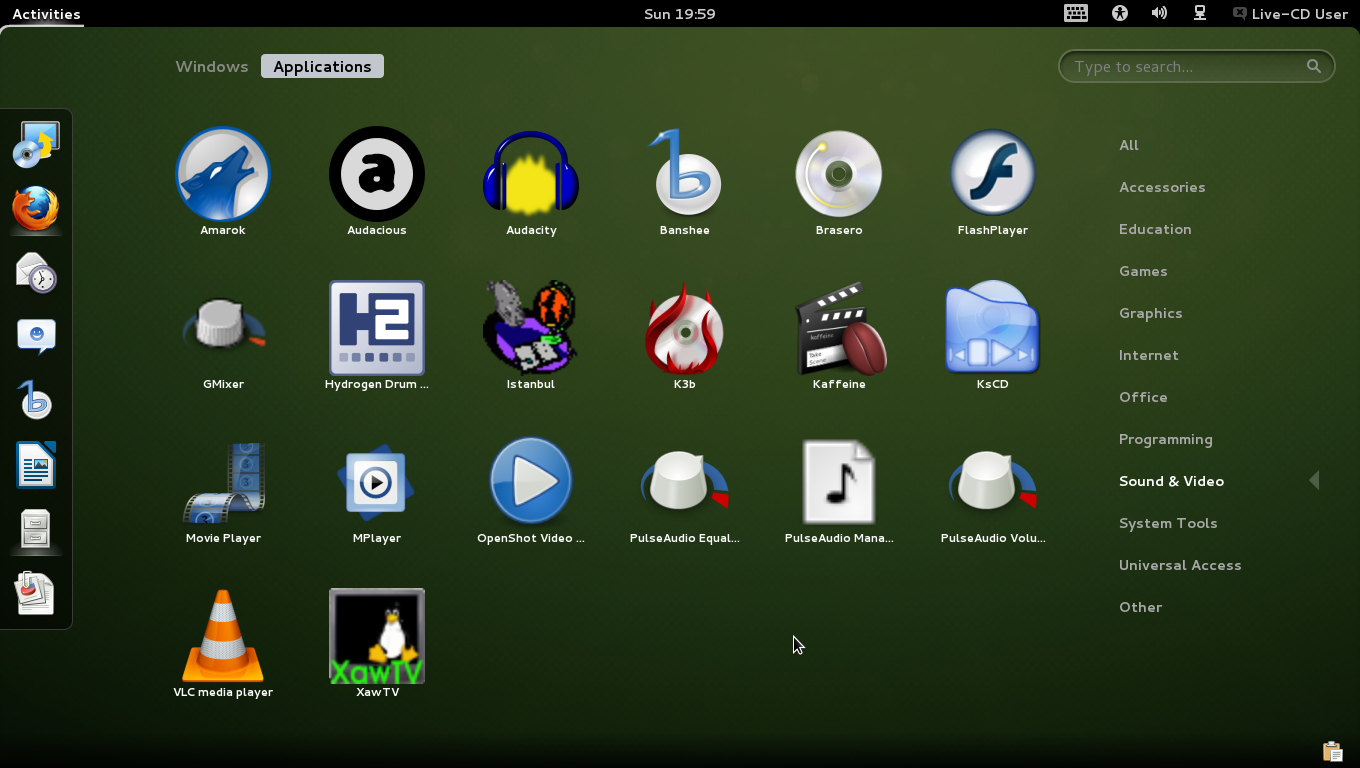Show only Internet applications

pos(1148,355)
